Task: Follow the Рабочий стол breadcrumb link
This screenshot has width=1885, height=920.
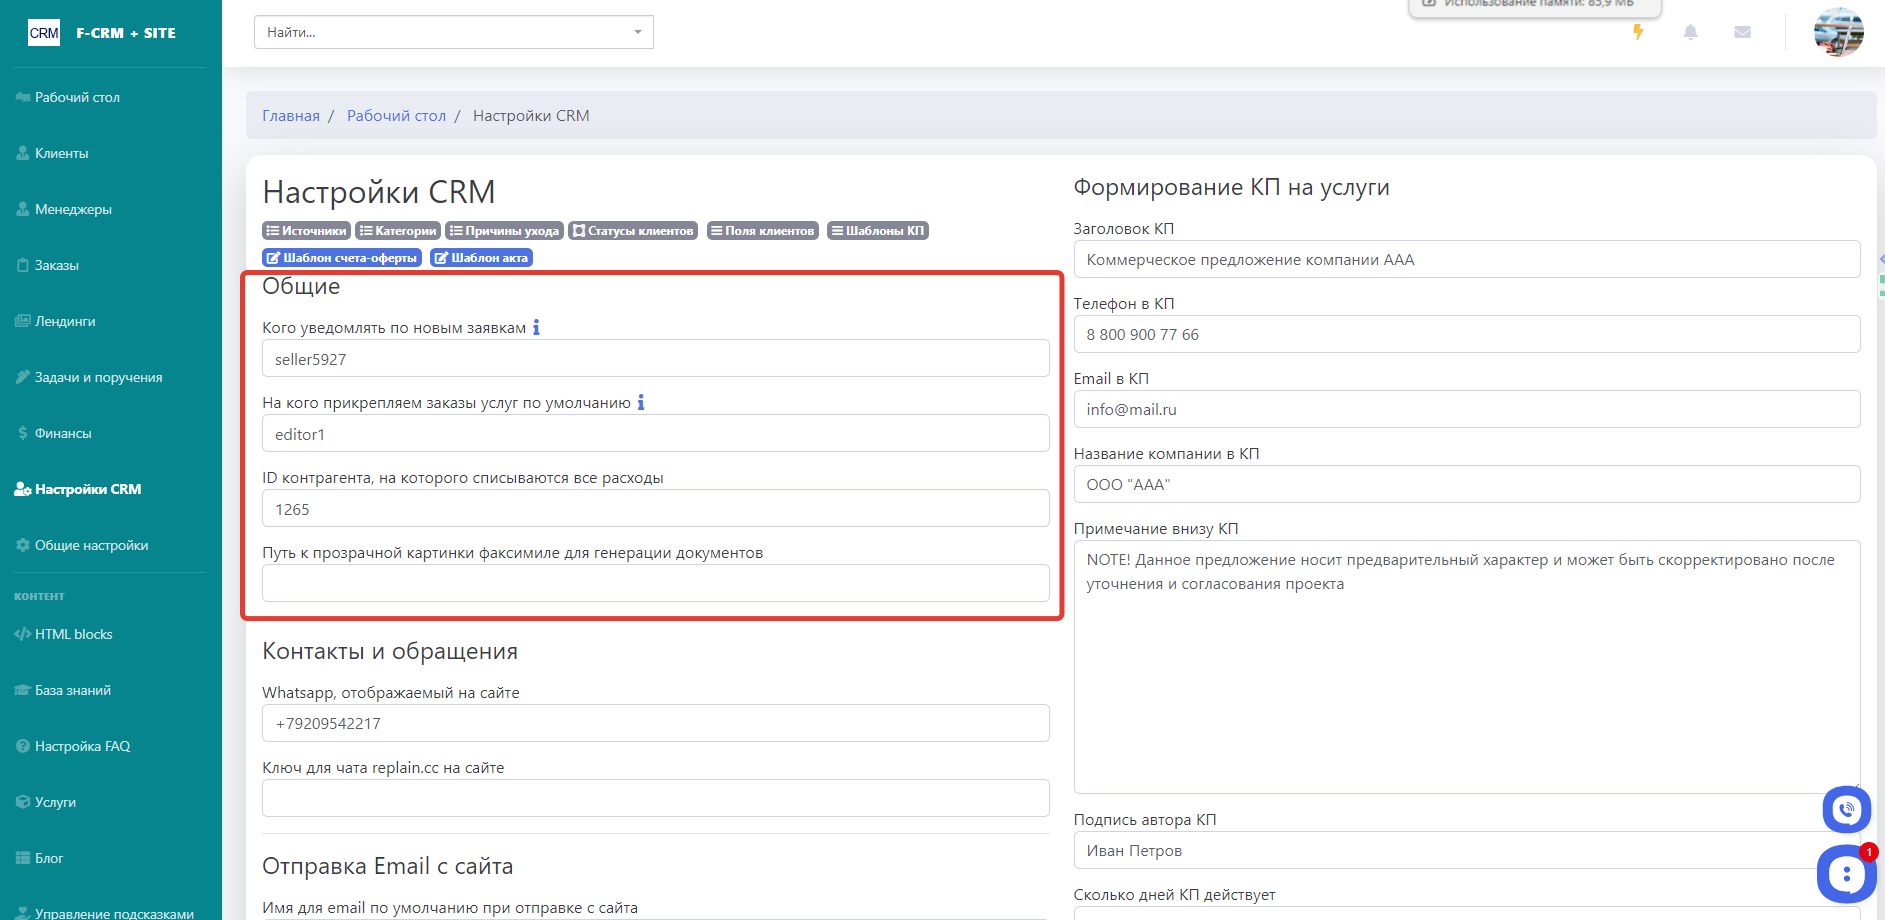Action: point(396,116)
